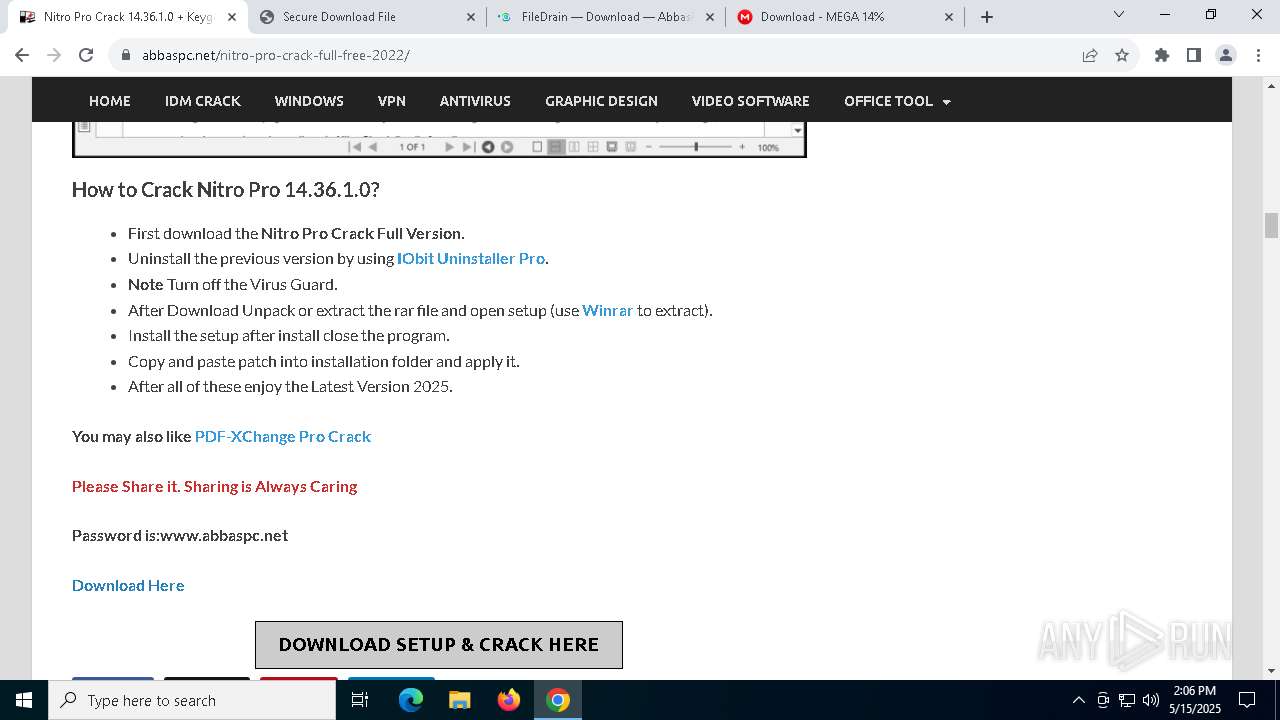Launch Firefox from the taskbar

point(509,700)
